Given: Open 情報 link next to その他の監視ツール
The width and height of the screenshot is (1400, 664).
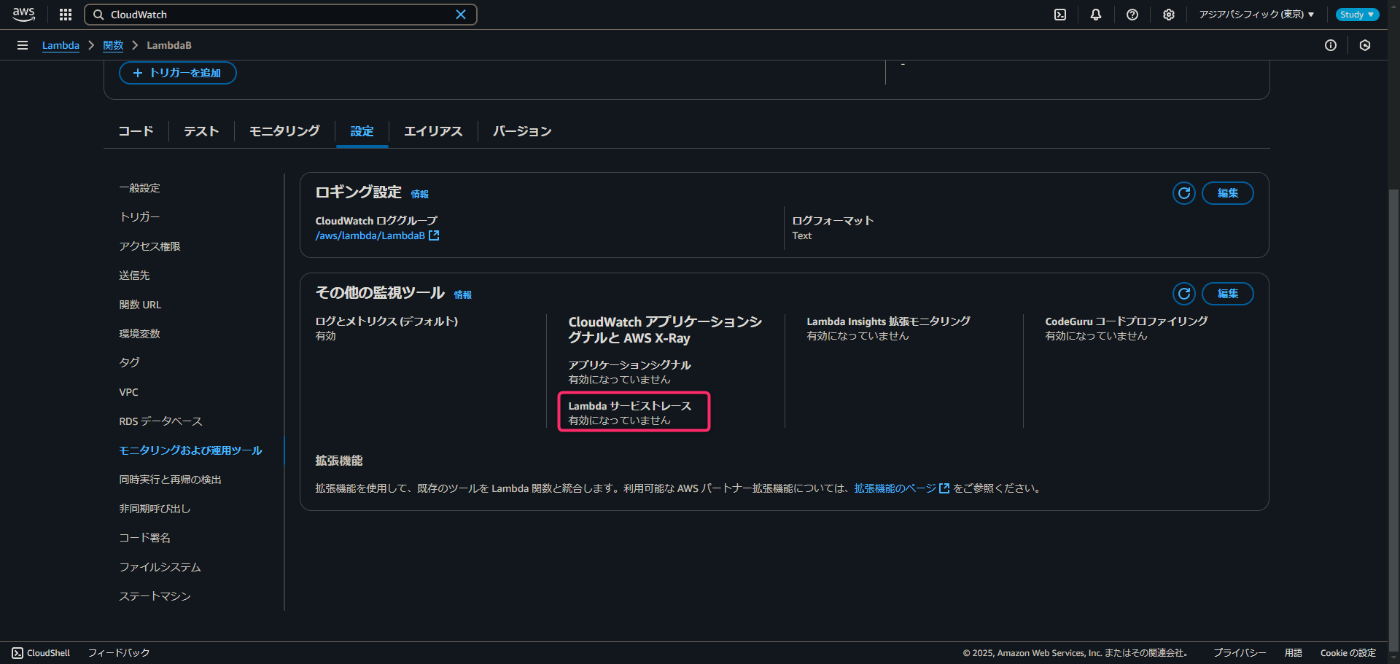Looking at the screenshot, I should point(462,295).
